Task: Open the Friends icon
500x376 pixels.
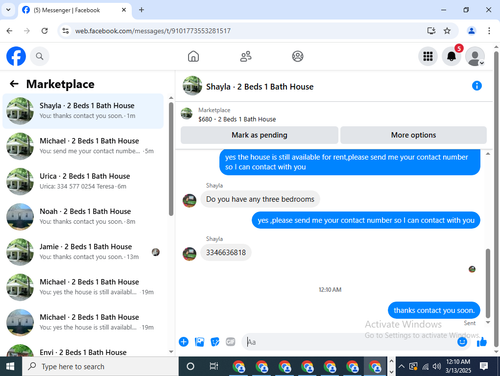Action: [246, 56]
